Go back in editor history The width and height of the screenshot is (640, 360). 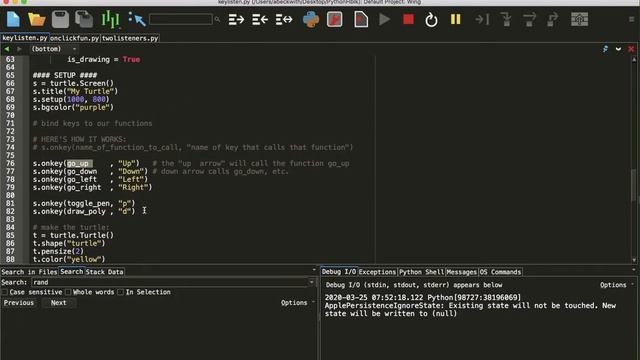click(x=7, y=49)
